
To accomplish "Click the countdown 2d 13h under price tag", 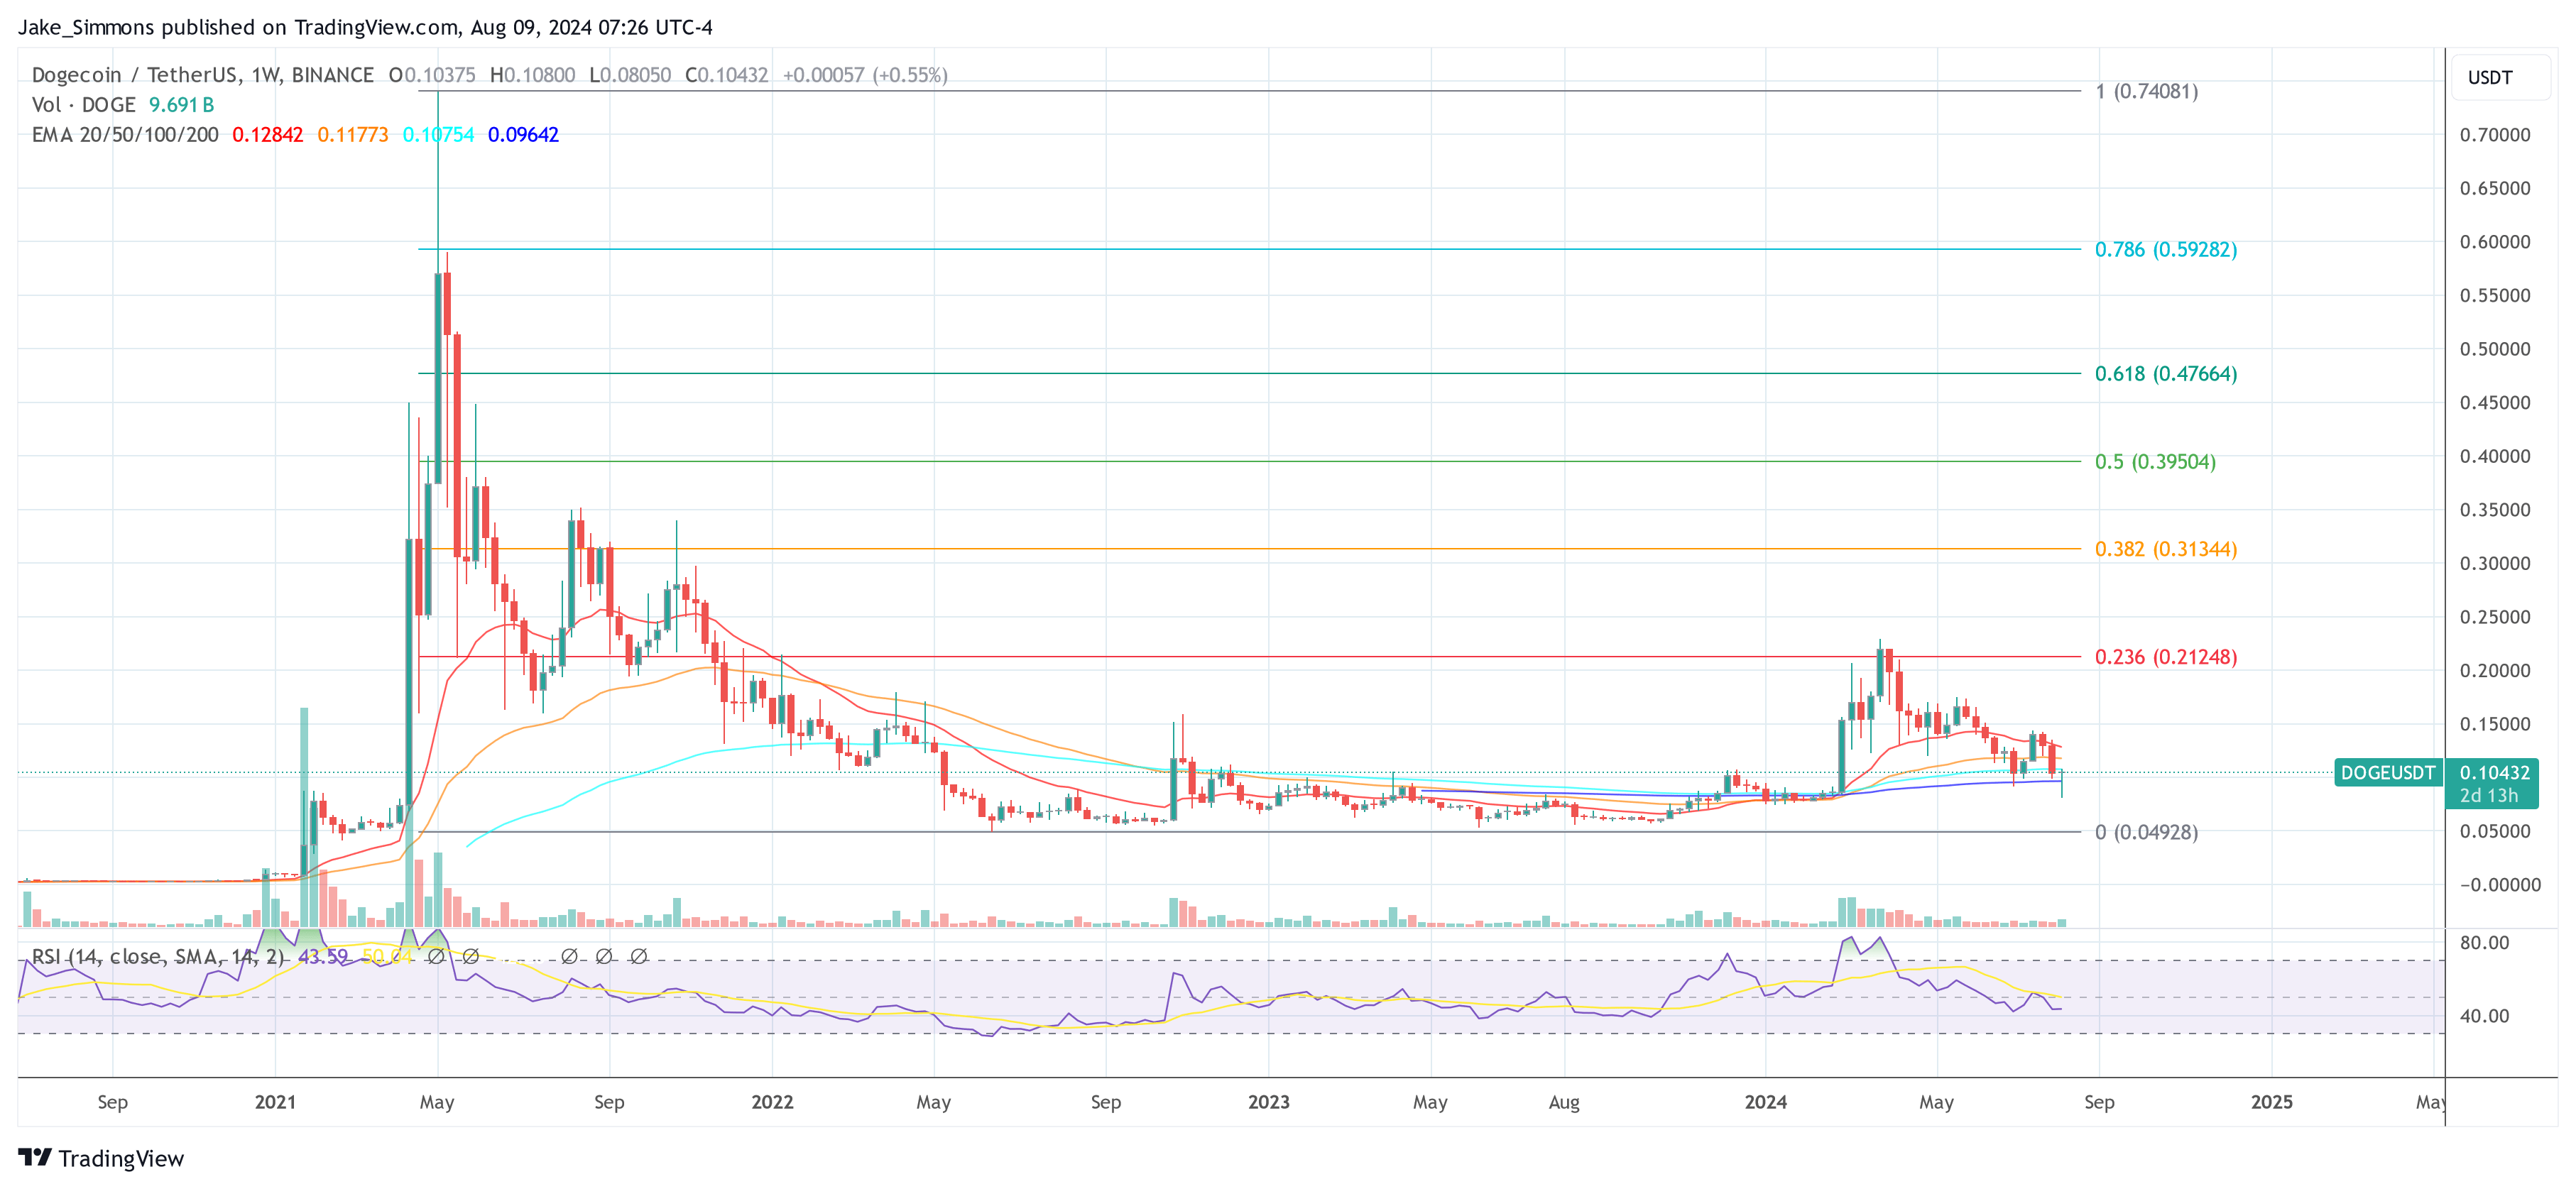I will pos(2489,796).
